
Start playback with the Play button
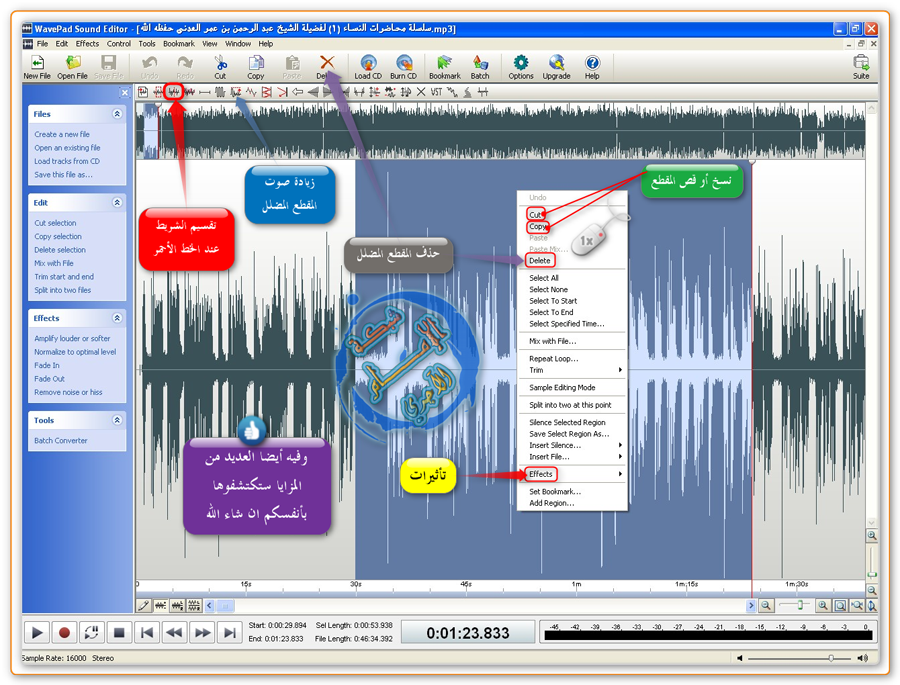coord(37,633)
